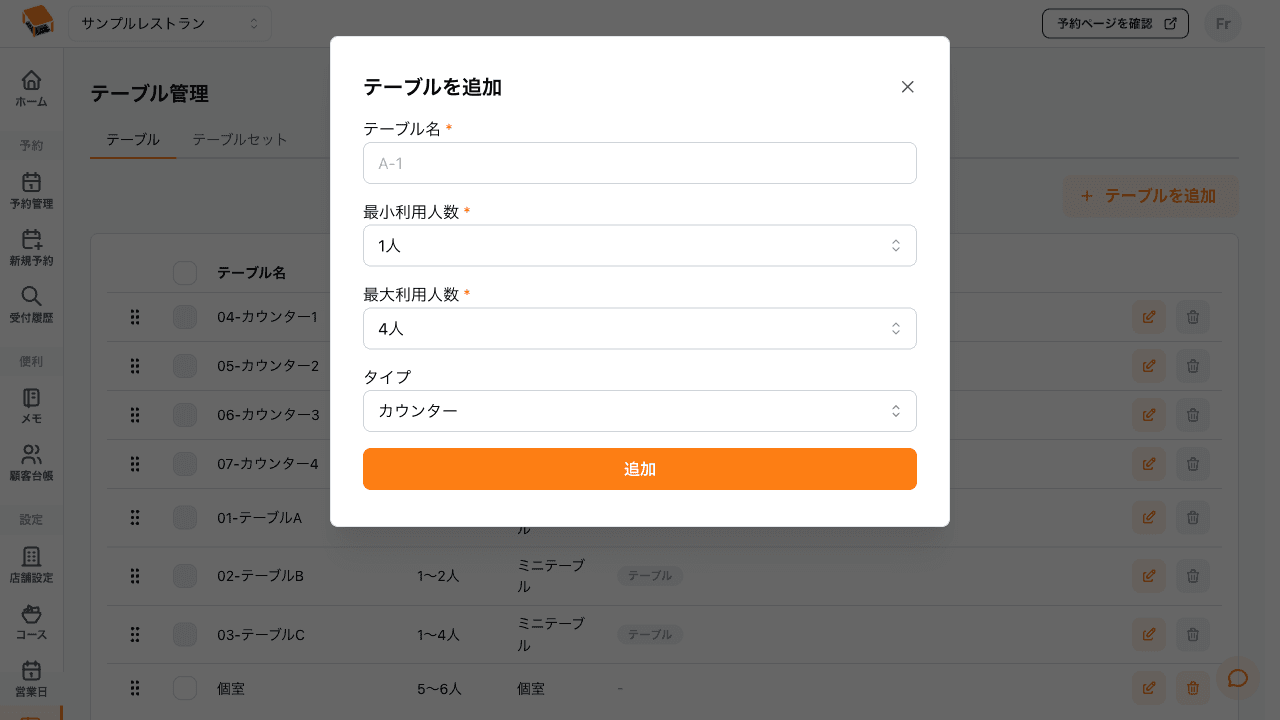Click the edit pencil for 02-テーブルB row

(1148, 575)
